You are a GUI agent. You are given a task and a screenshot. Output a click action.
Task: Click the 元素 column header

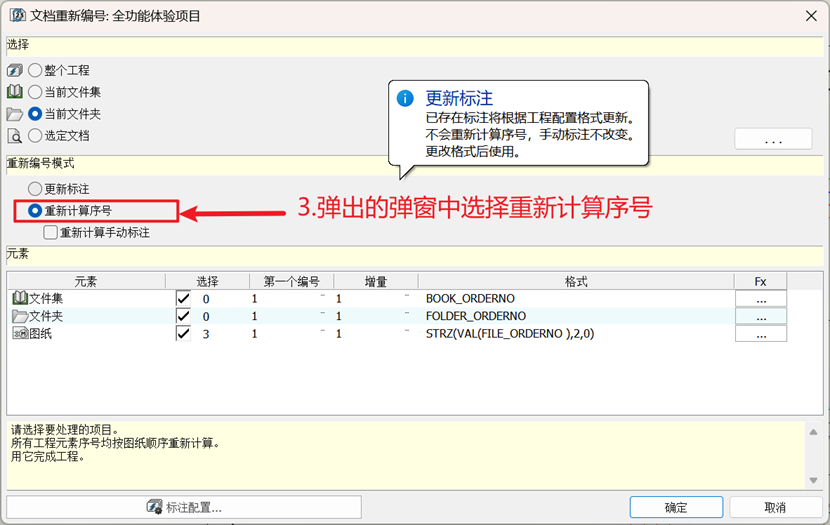point(86,281)
